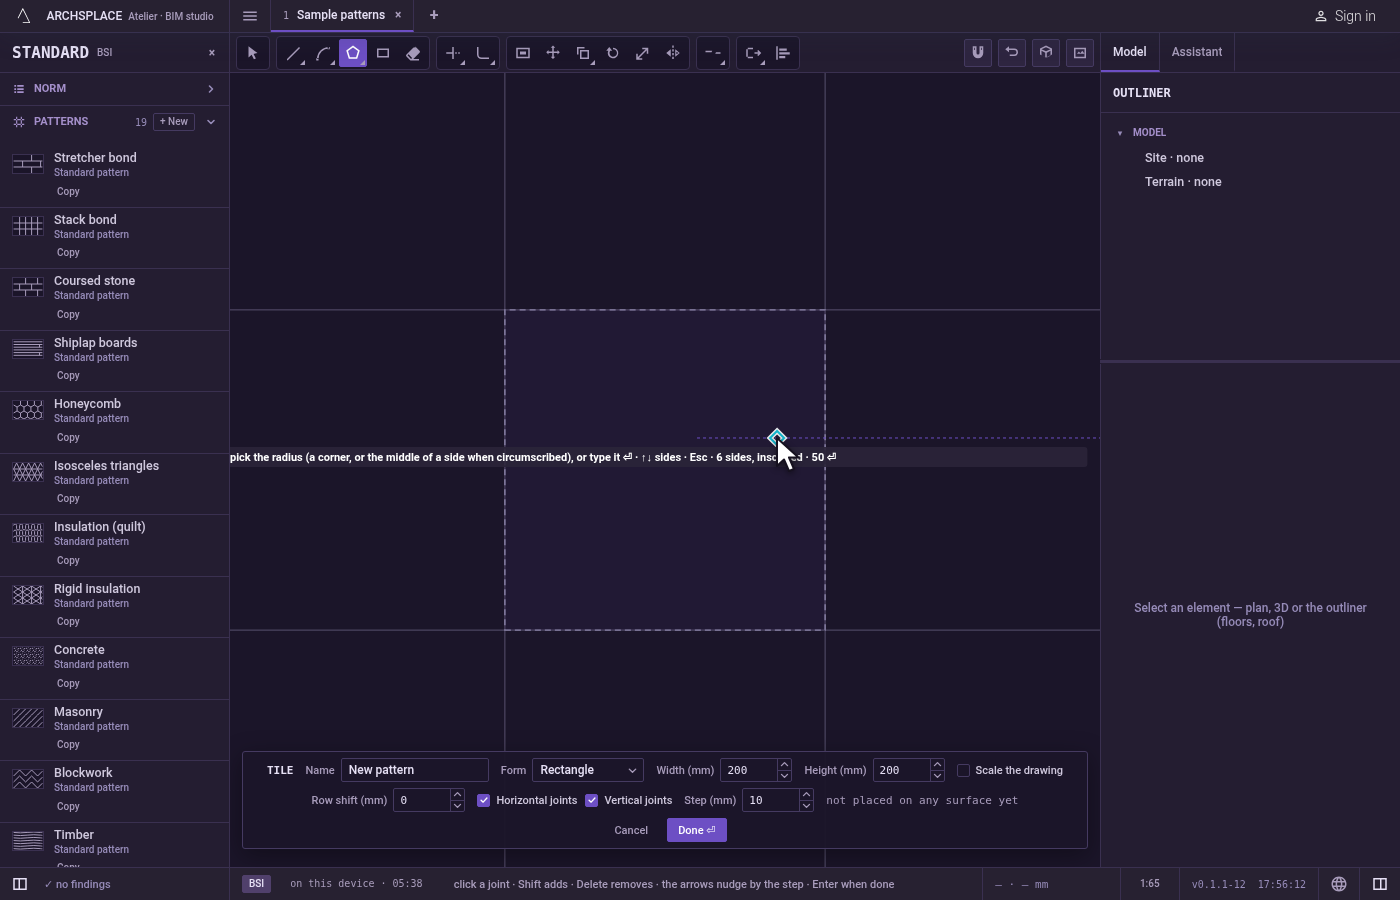Choose the Mirror/flip tool
Viewport: 1400px width, 900px height.
click(673, 53)
